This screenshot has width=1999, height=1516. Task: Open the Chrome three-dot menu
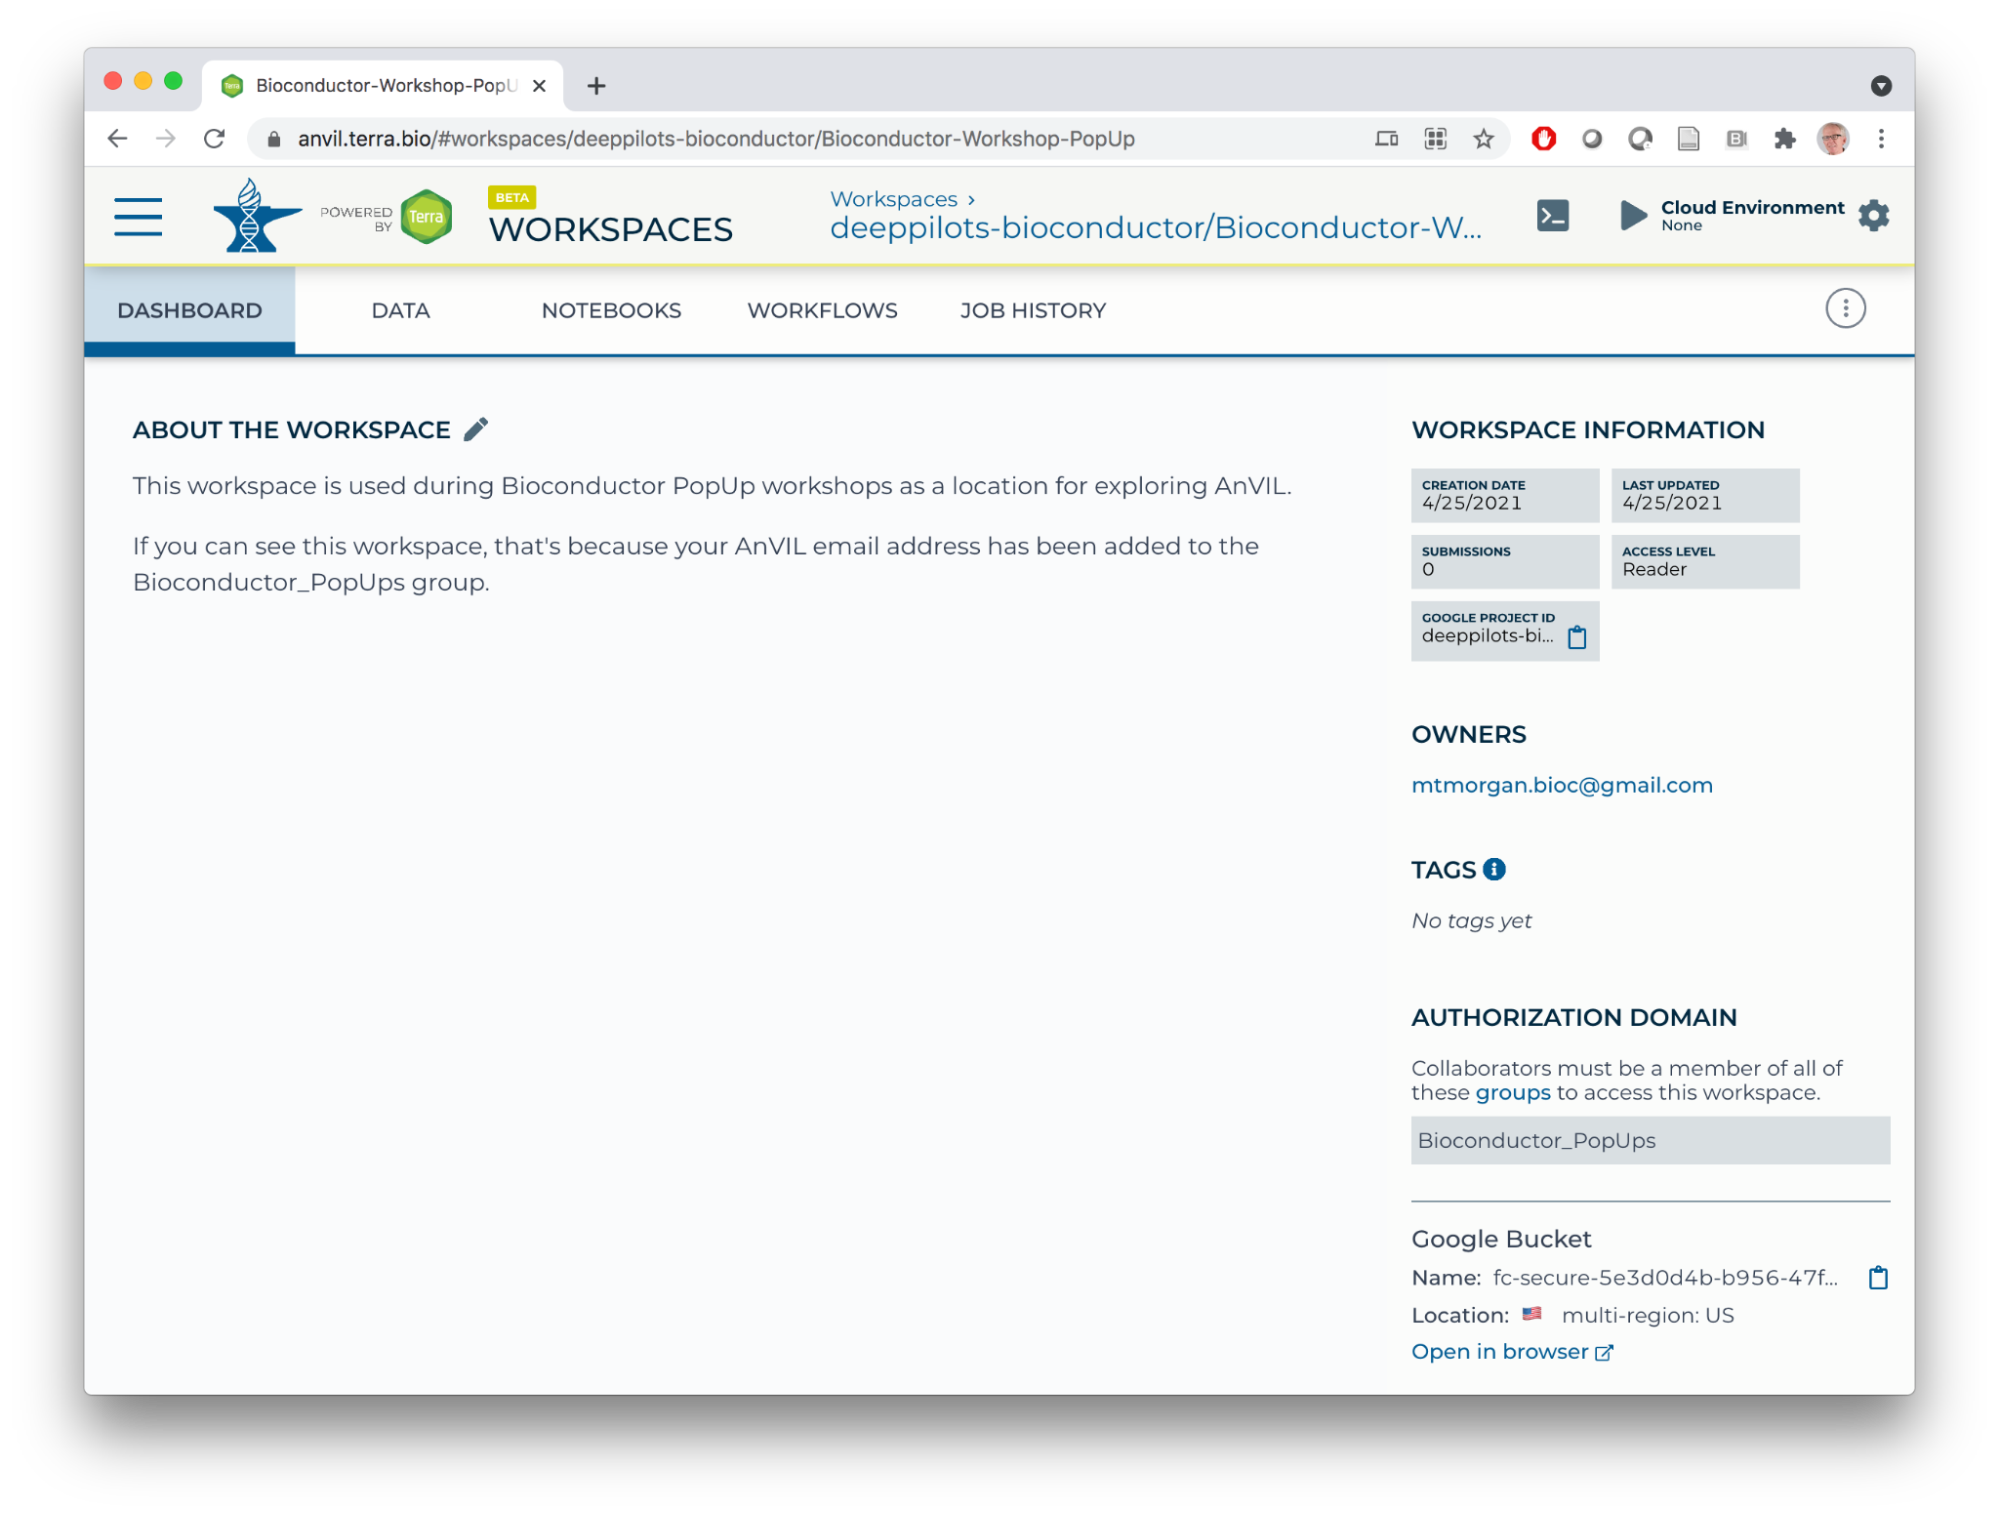[x=1881, y=138]
